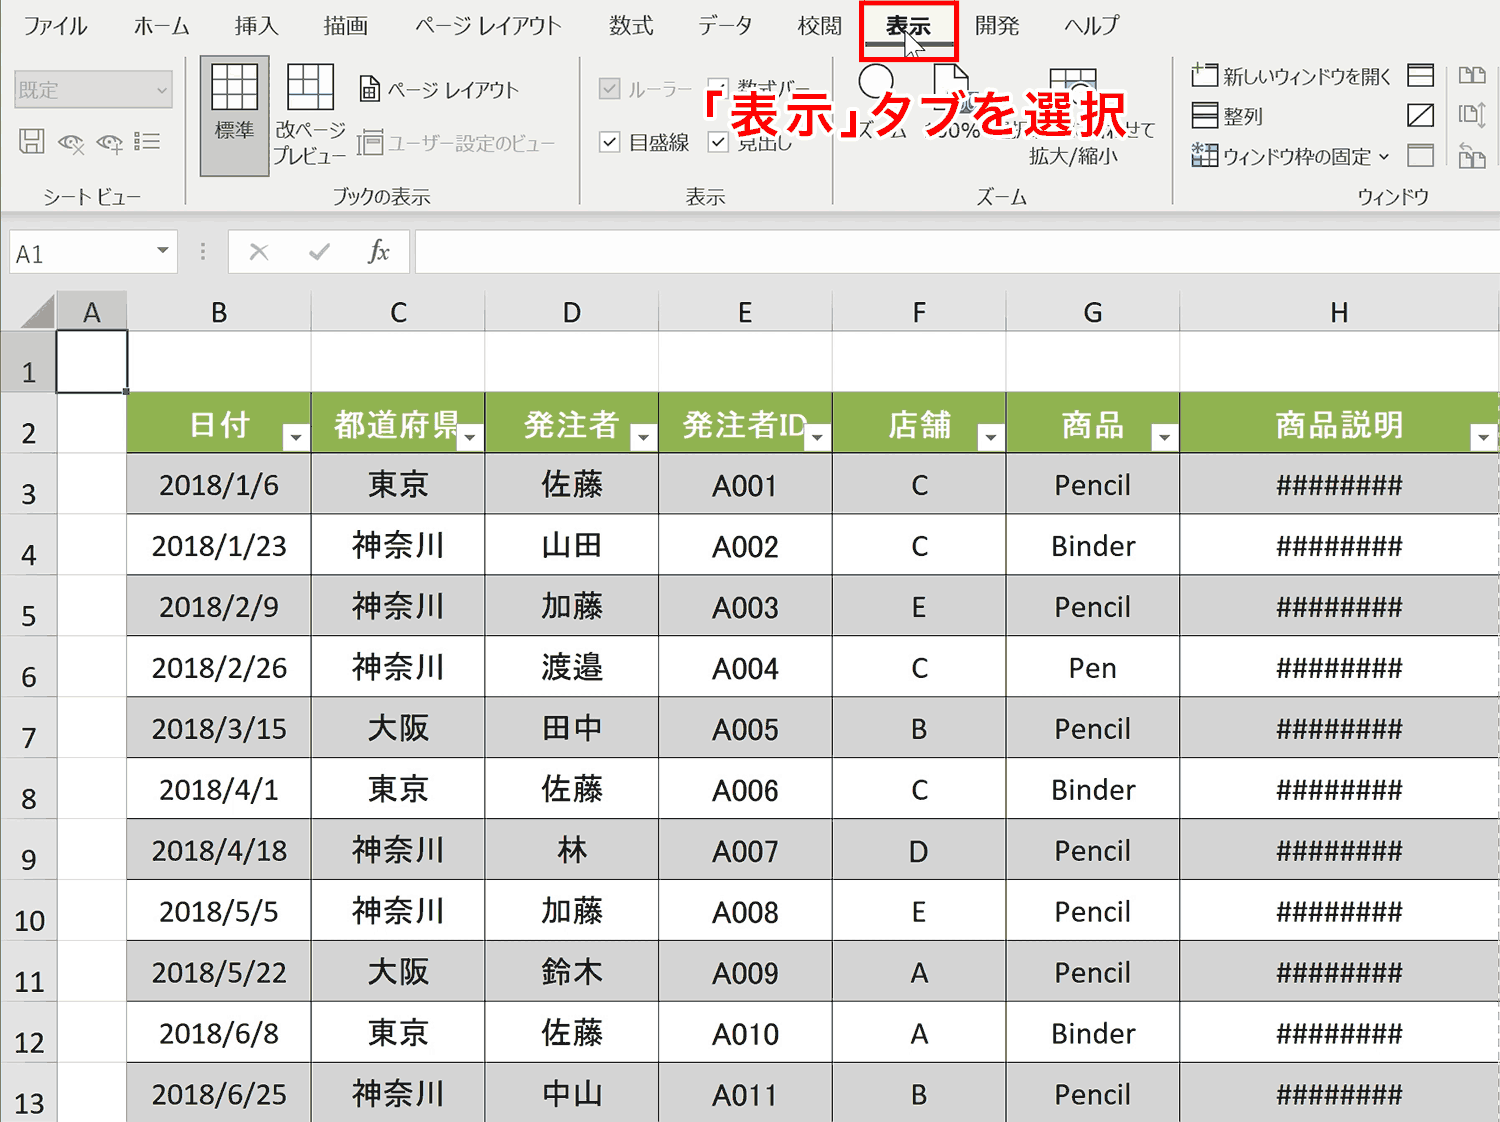The image size is (1500, 1122).
Task: Open the 都道府県 column filter dropdown
Action: (x=469, y=437)
